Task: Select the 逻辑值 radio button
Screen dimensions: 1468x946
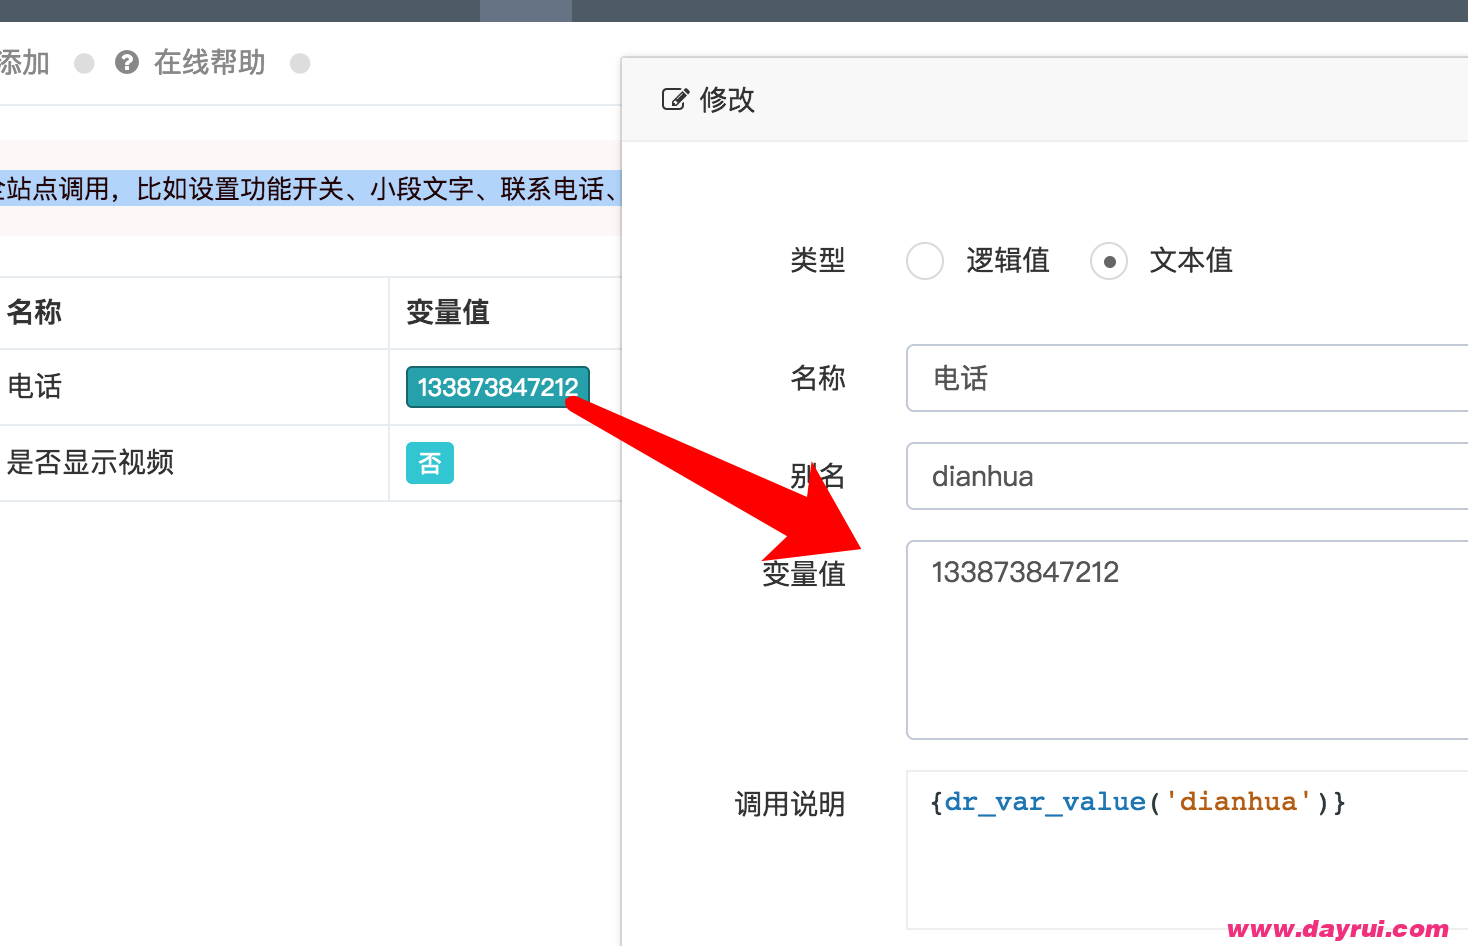Action: [925, 261]
